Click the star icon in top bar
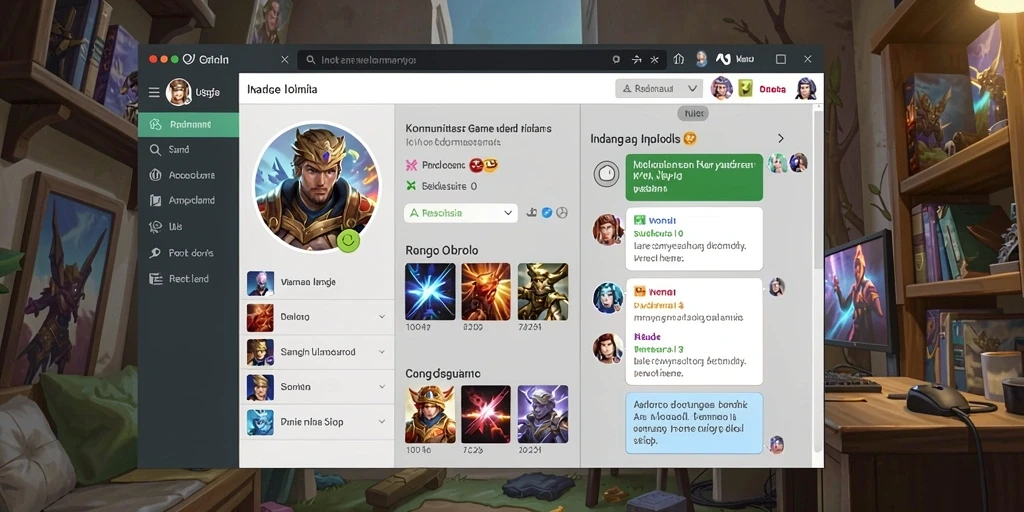This screenshot has height=512, width=1024. pos(654,59)
